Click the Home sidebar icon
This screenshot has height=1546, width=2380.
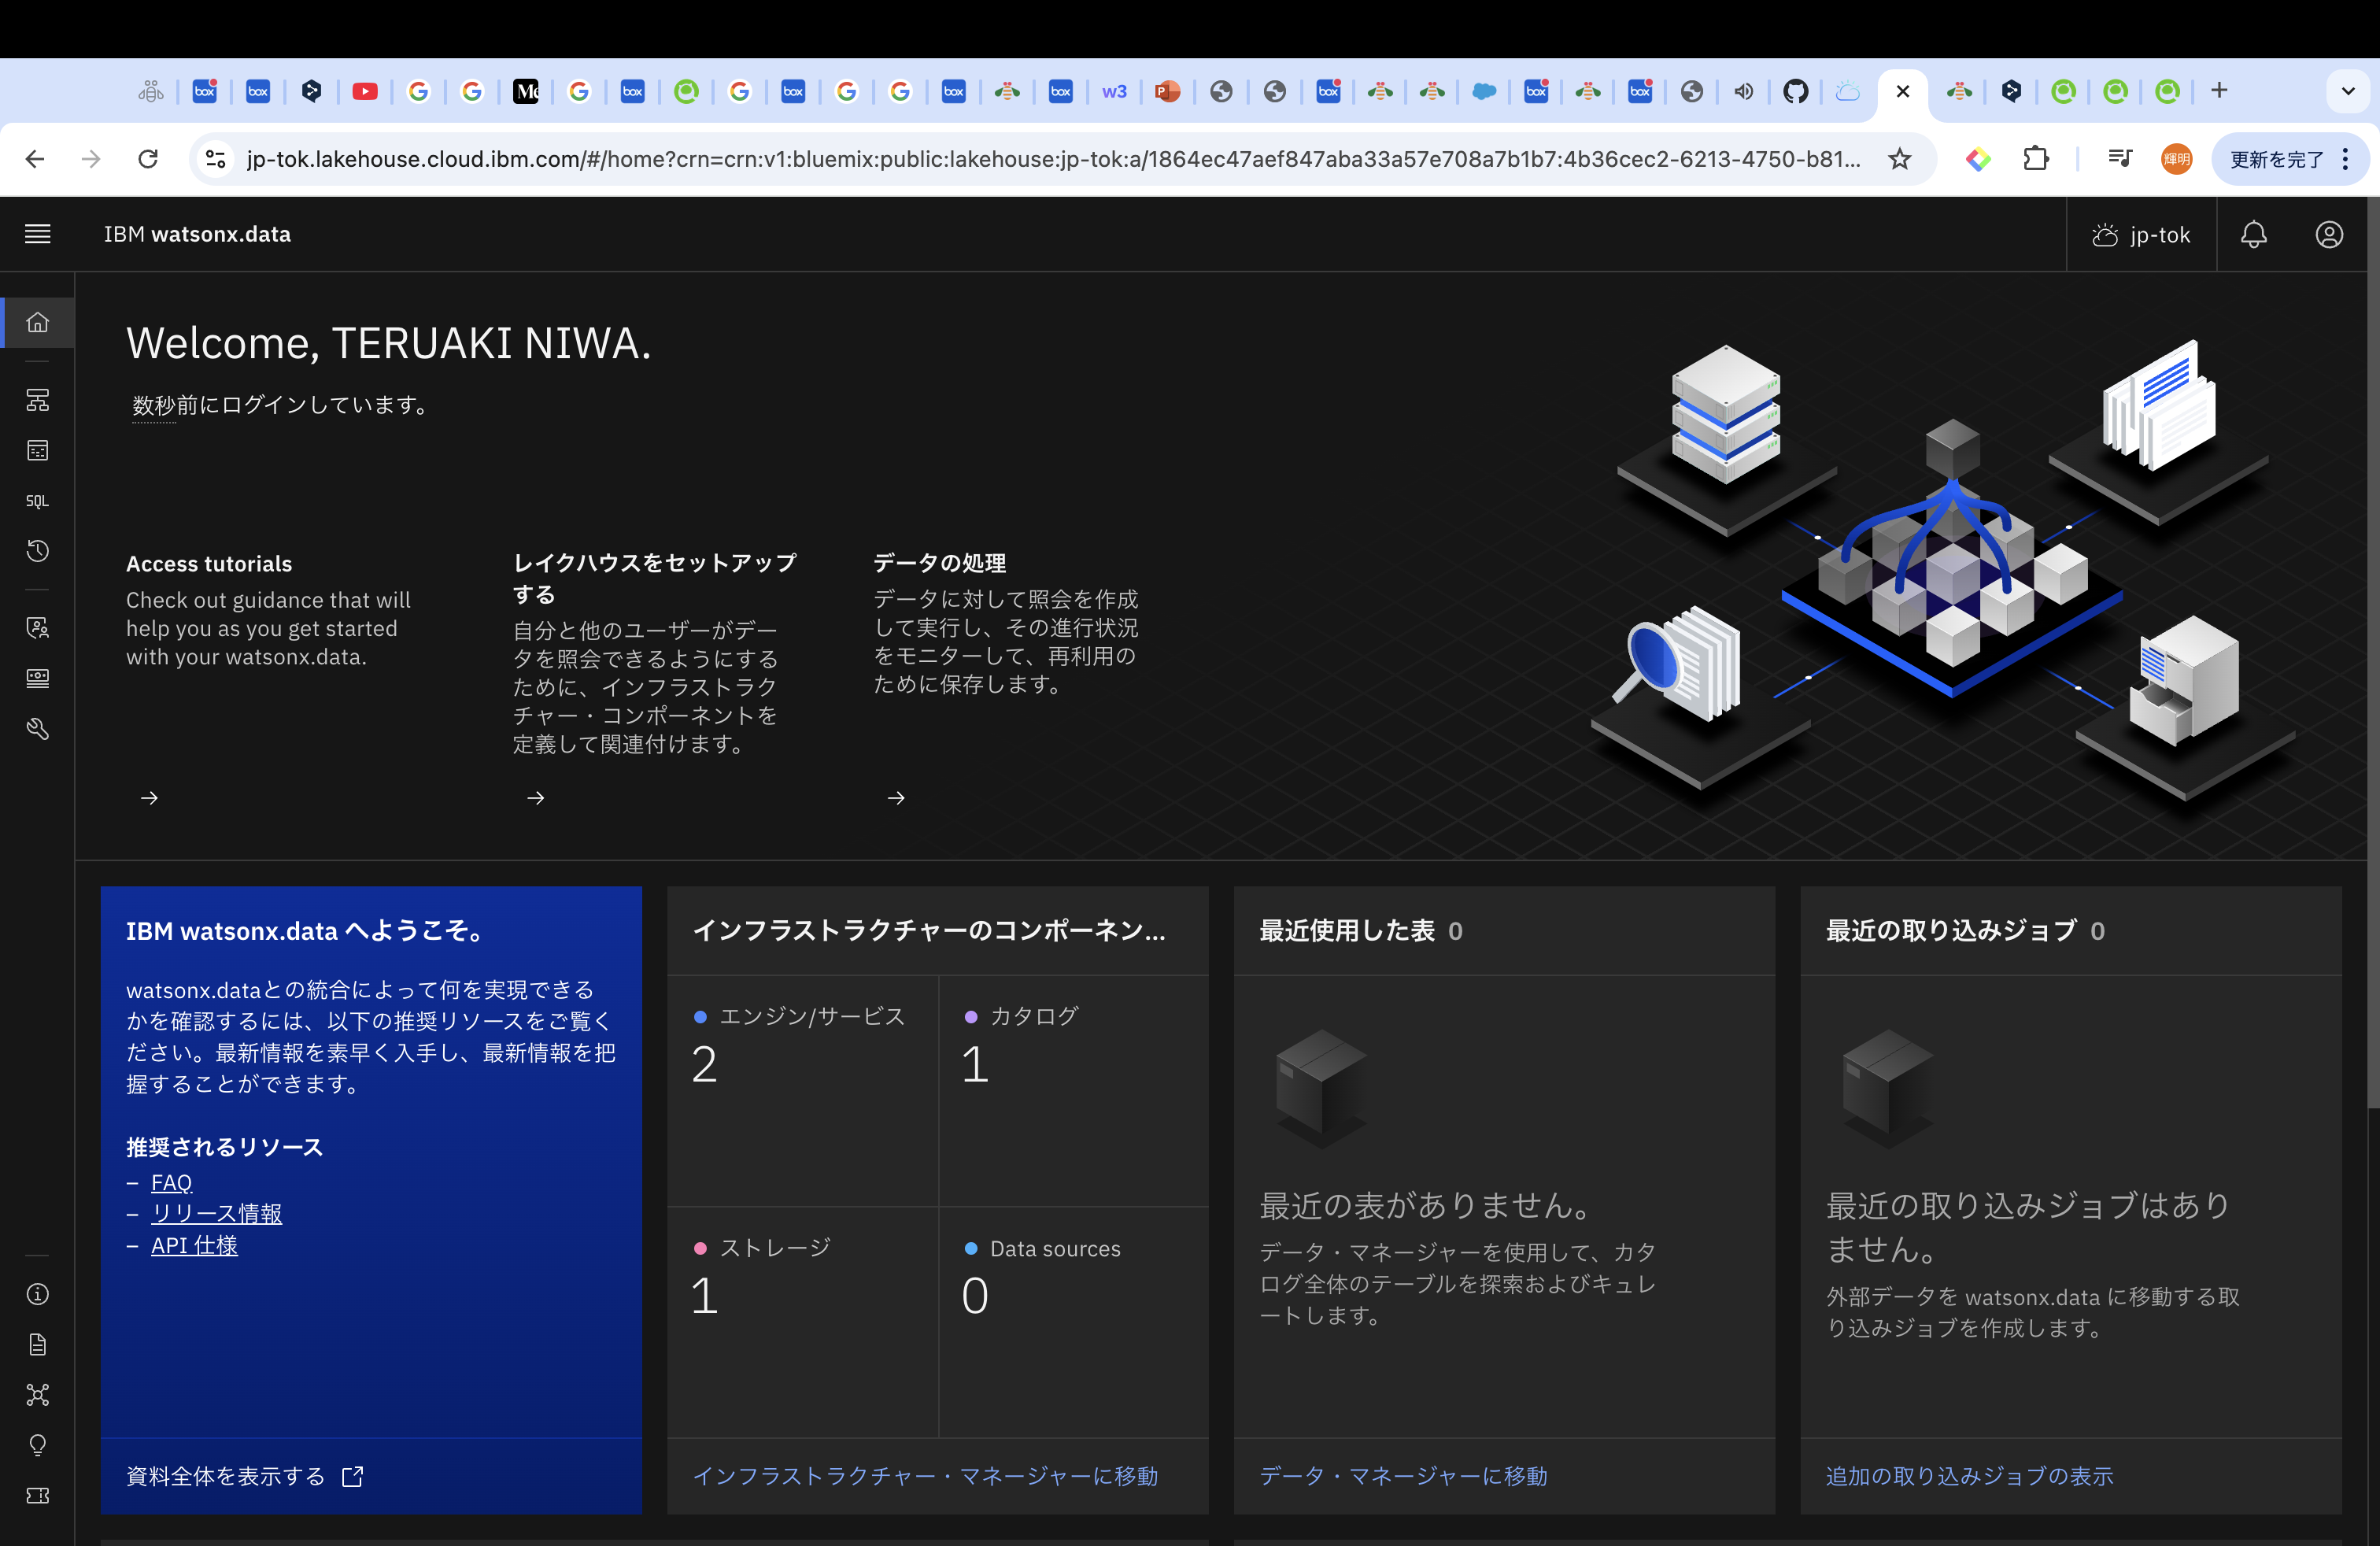[37, 322]
